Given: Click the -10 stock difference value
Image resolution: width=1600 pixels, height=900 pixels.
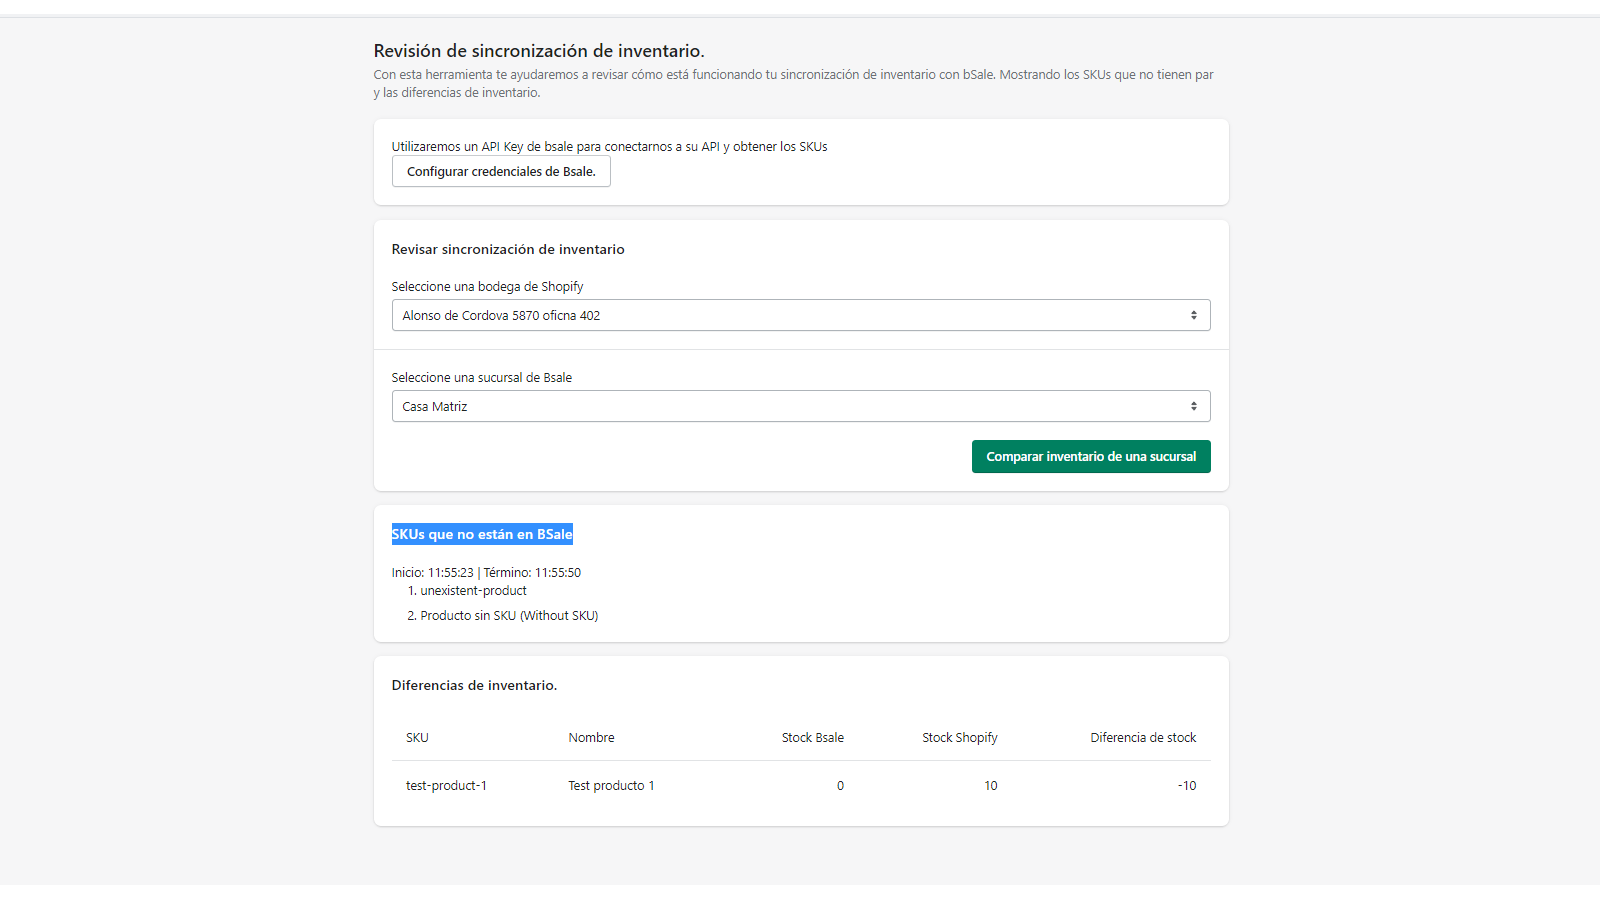Looking at the screenshot, I should 1186,786.
